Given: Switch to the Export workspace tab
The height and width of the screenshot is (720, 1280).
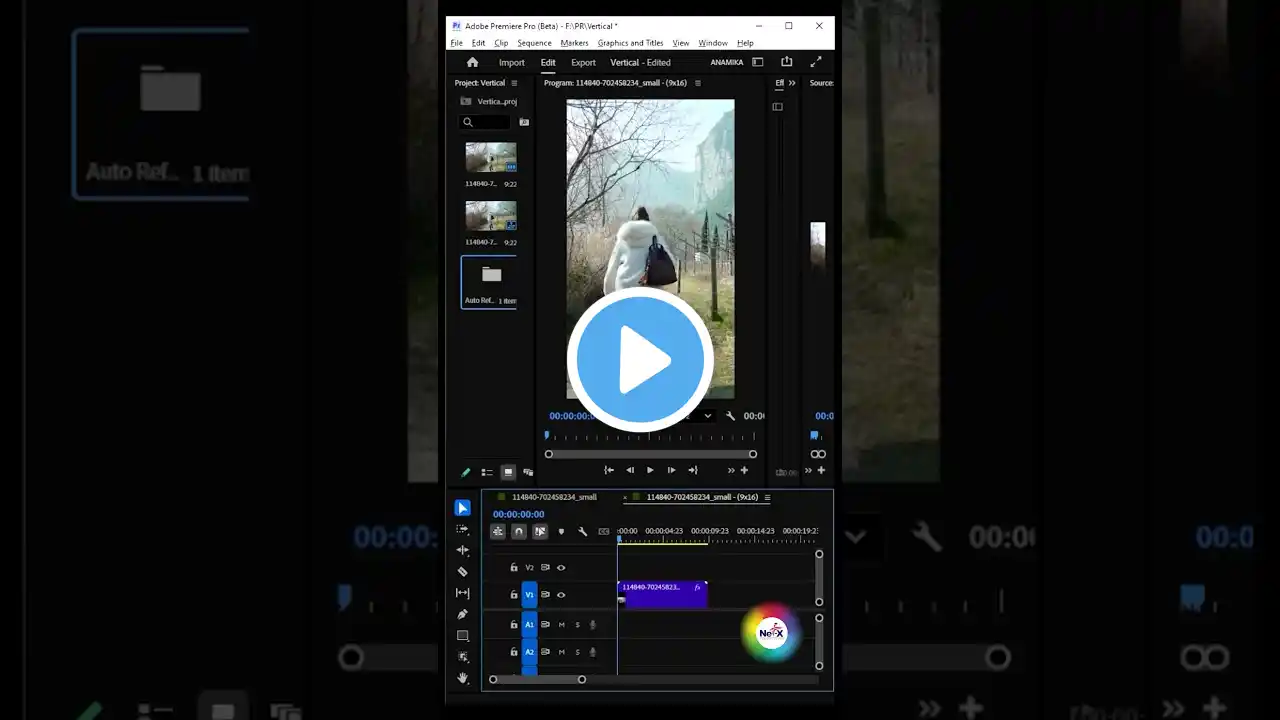Looking at the screenshot, I should 583,62.
